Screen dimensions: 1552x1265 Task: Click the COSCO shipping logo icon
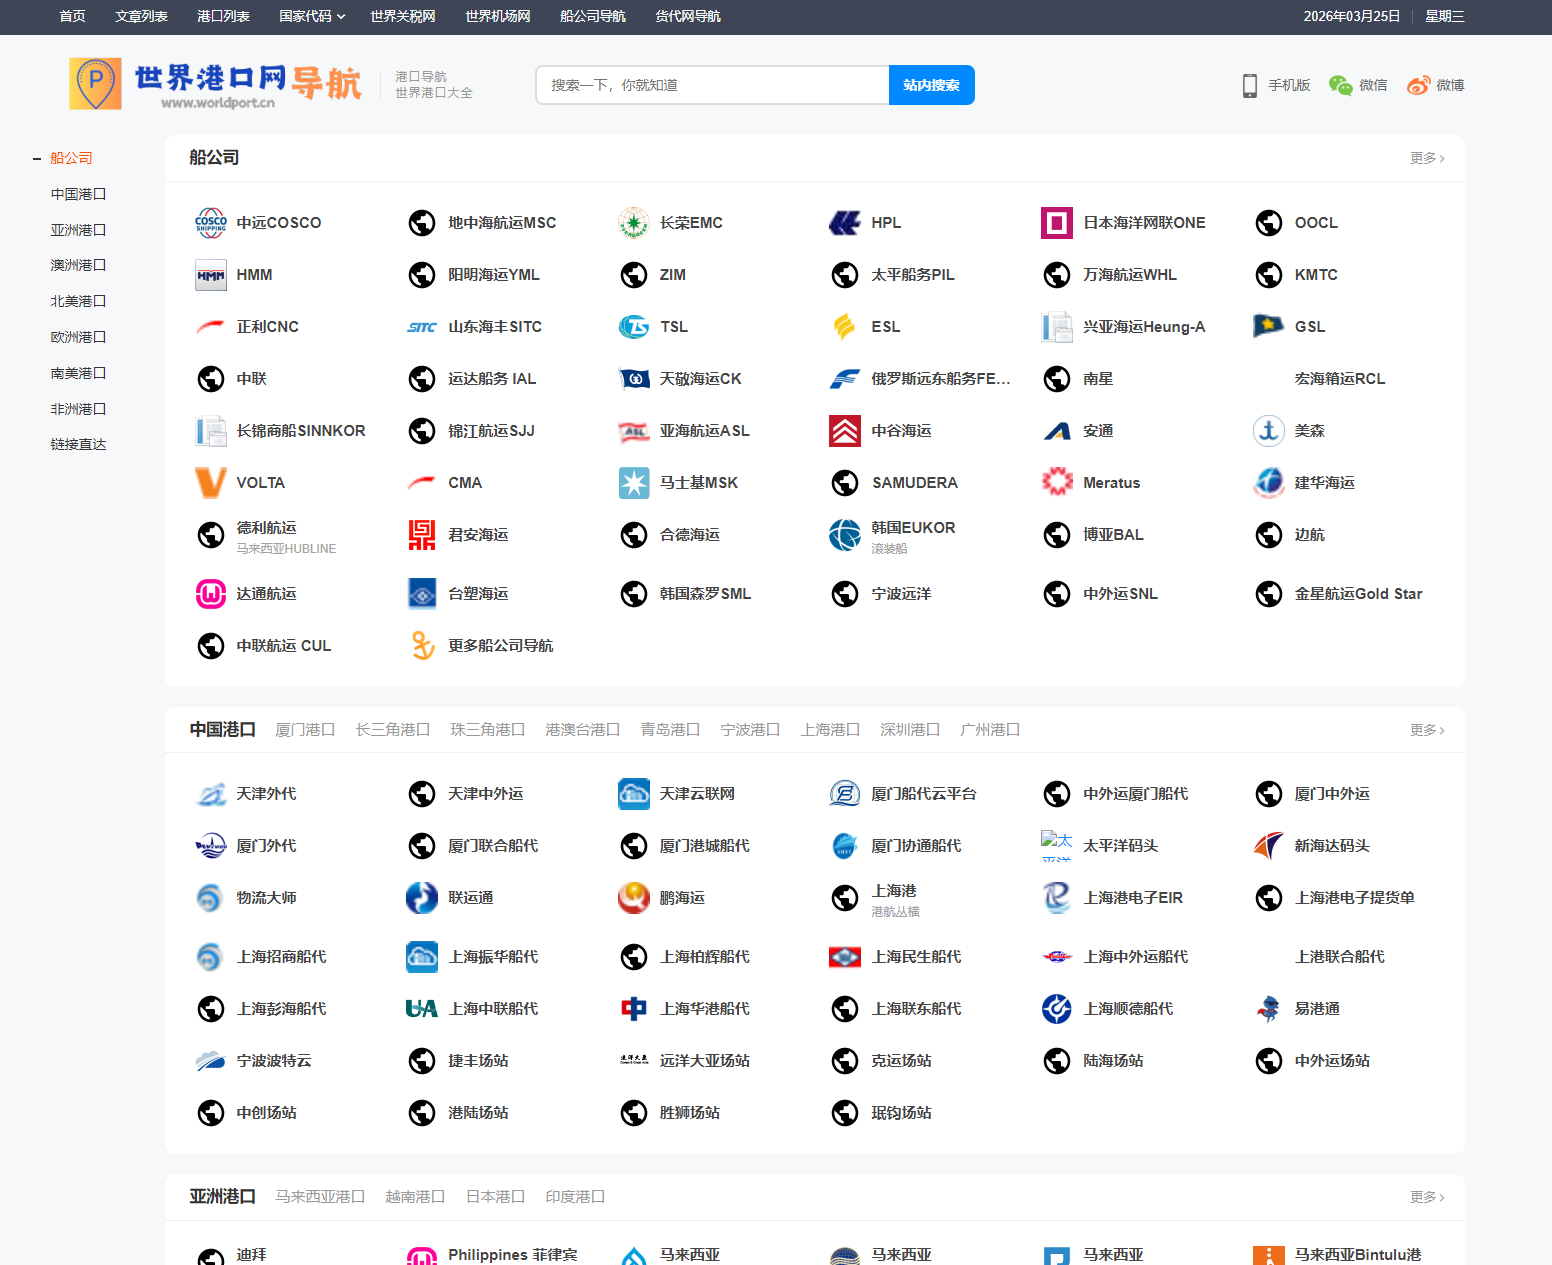pyautogui.click(x=210, y=223)
